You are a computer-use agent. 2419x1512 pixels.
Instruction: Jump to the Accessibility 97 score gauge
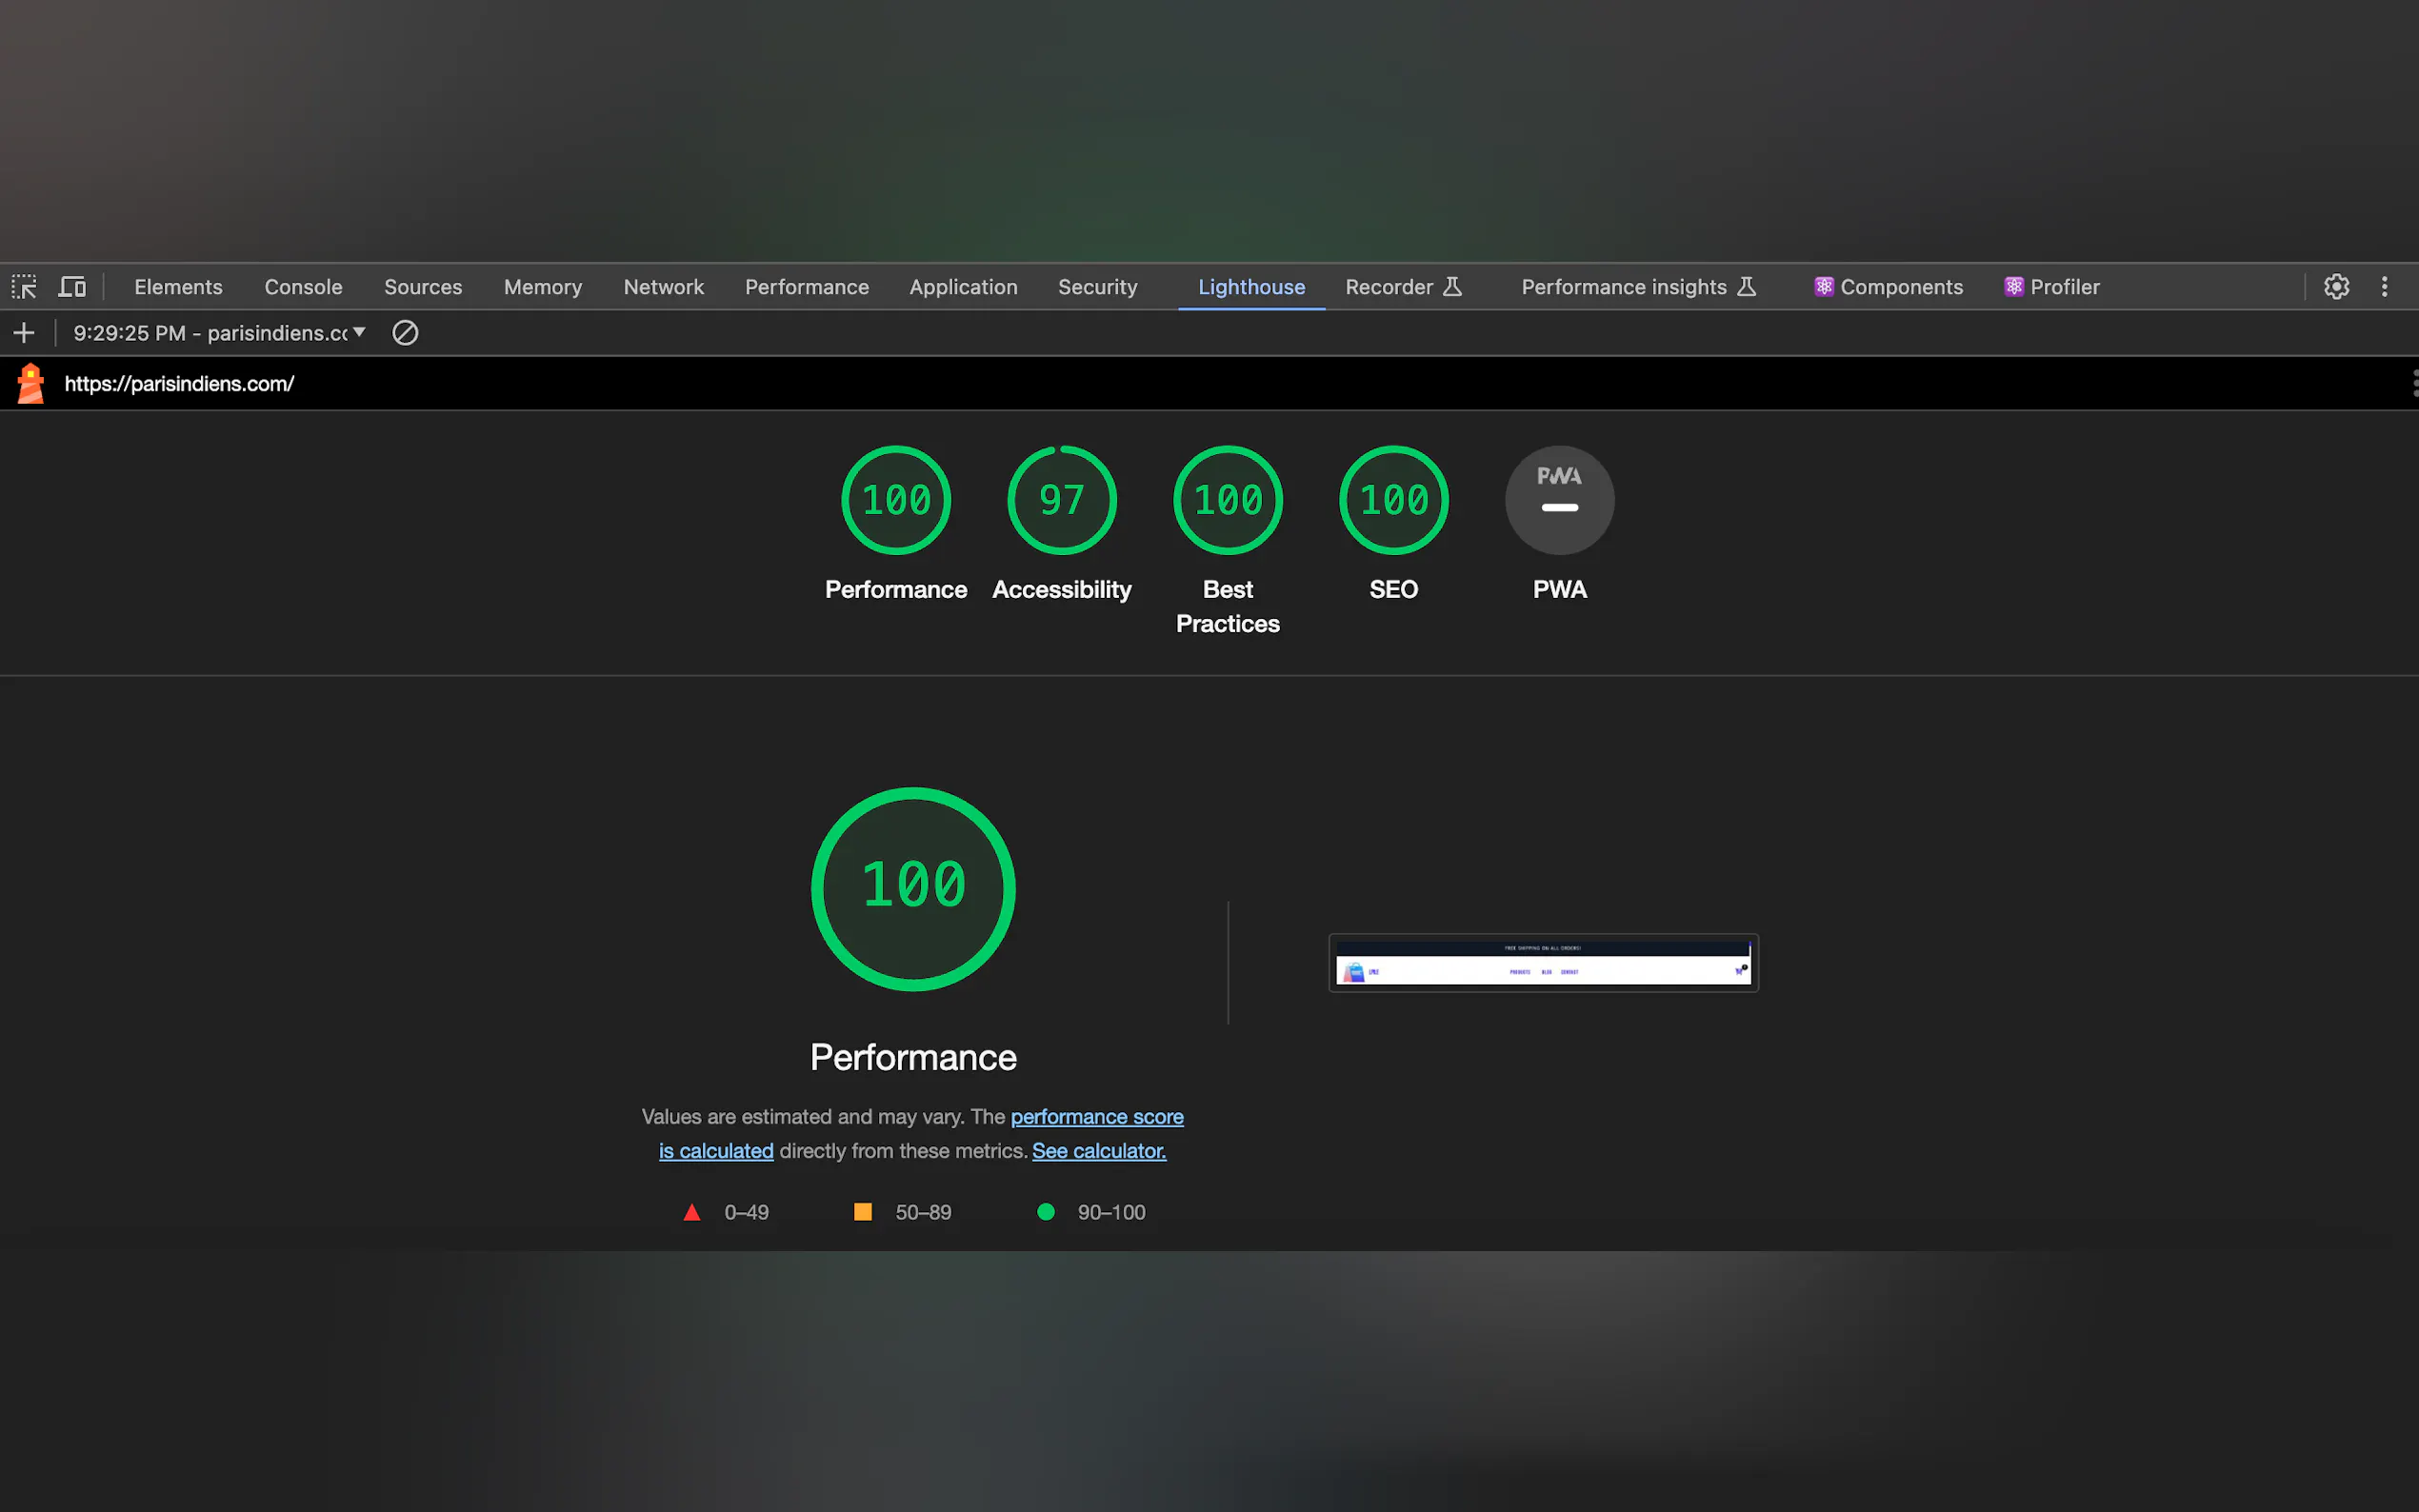click(x=1061, y=500)
